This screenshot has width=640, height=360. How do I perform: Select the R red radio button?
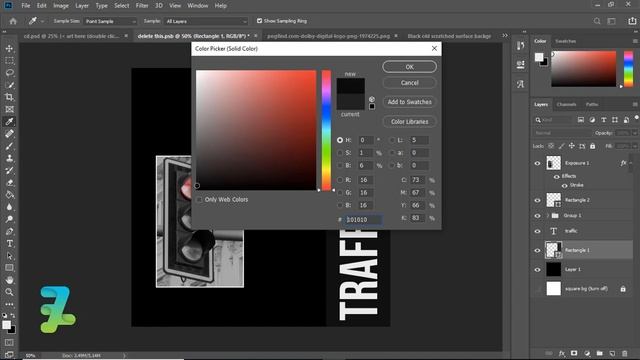click(340, 180)
